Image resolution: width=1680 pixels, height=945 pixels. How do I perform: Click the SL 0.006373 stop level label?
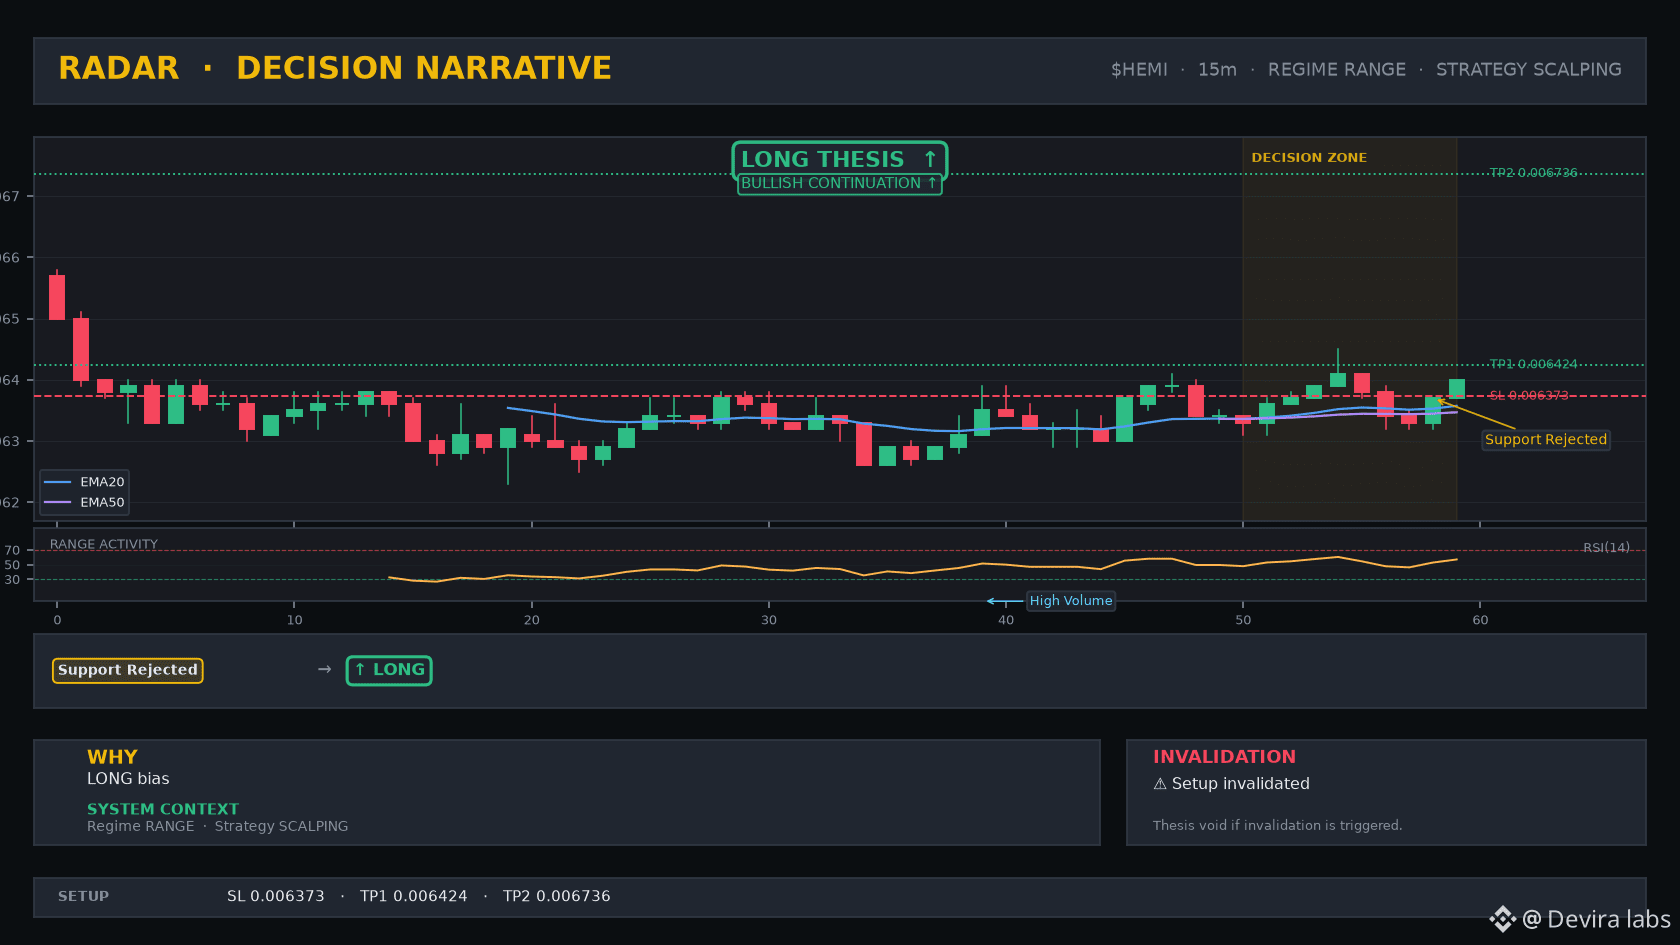1529,396
